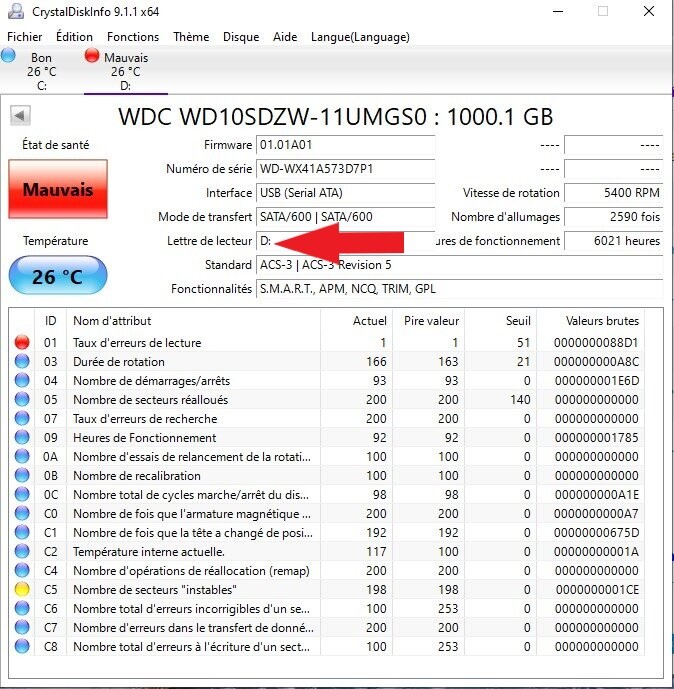This screenshot has height=689, width=674.
Task: Open the Langue(Language) menu
Action: pyautogui.click(x=360, y=37)
